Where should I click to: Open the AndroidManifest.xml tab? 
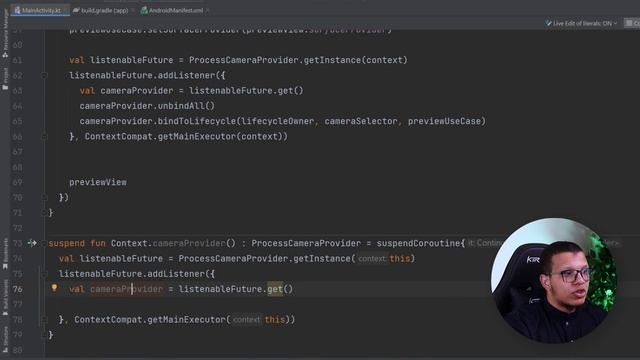click(176, 10)
